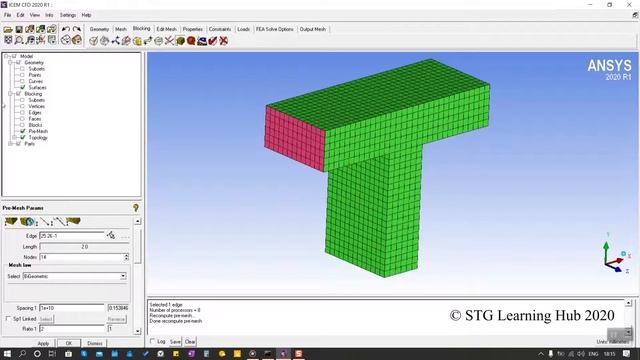Open the Settings menu
The image size is (640, 360).
tap(68, 15)
